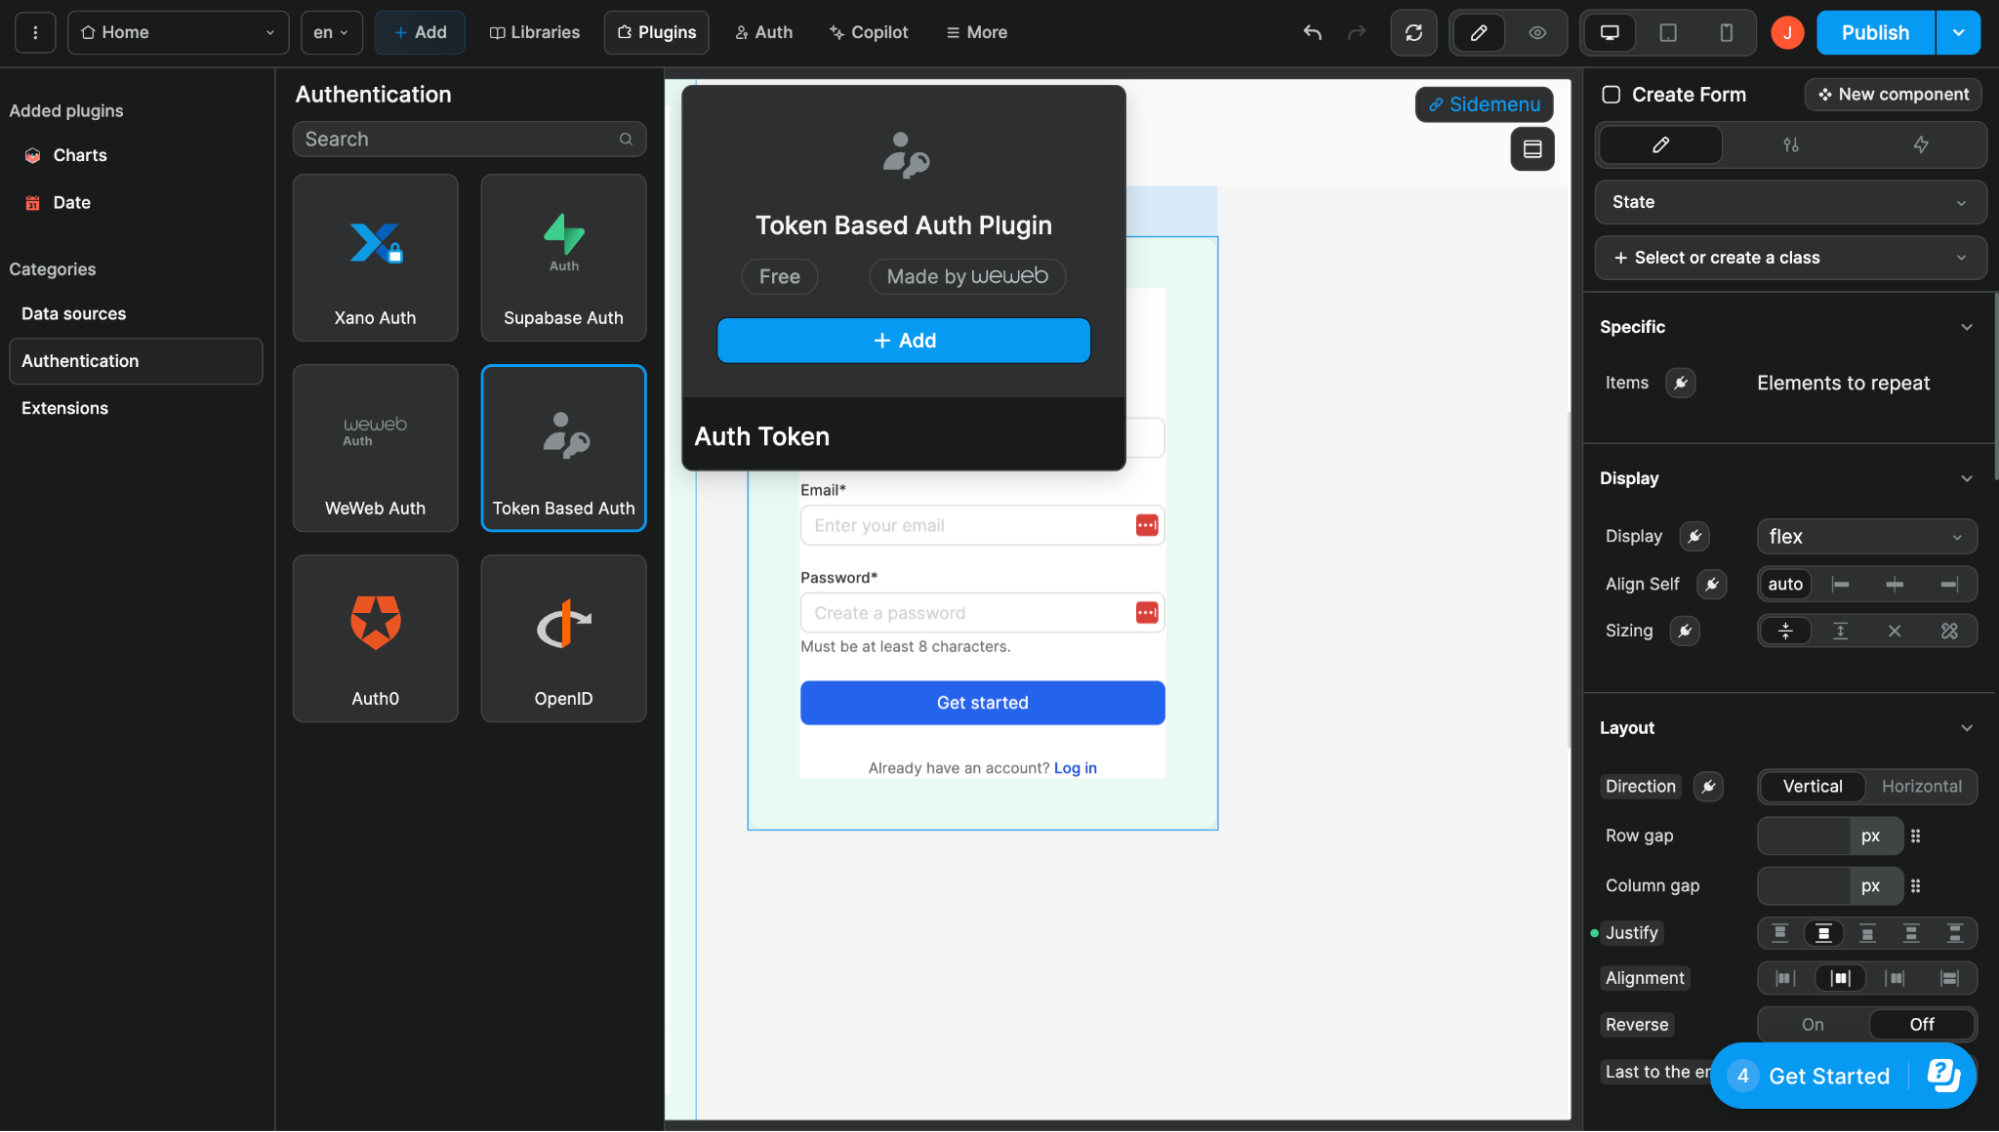Screen dimensions: 1999x1132
Task: Undo the last action
Action: pyautogui.click(x=1311, y=32)
